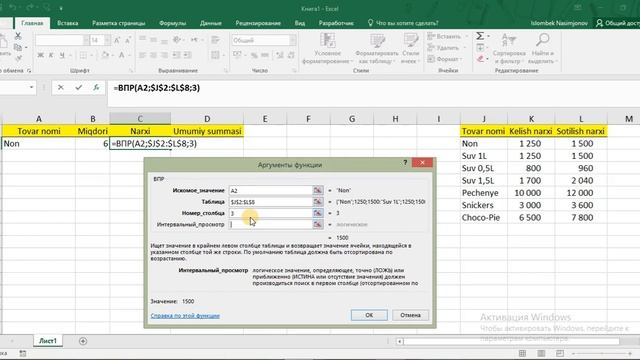Viewport: 640px width, 360px height.
Task: Click the dialog help question mark
Action: pos(405,162)
